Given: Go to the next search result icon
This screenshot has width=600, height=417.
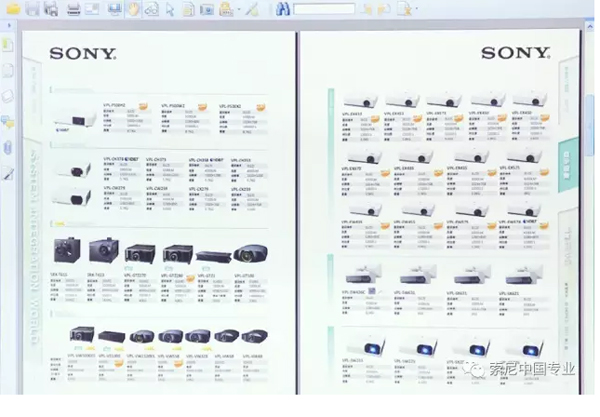Looking at the screenshot, I should point(384,9).
